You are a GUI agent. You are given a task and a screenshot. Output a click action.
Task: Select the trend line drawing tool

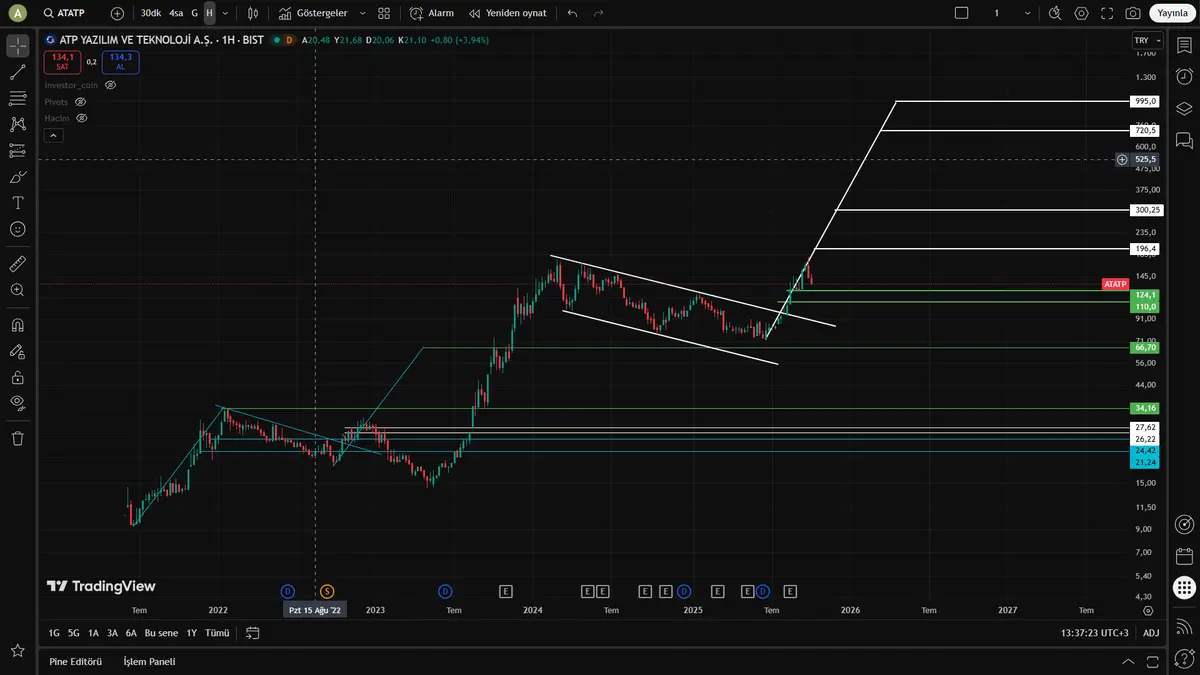coord(18,72)
